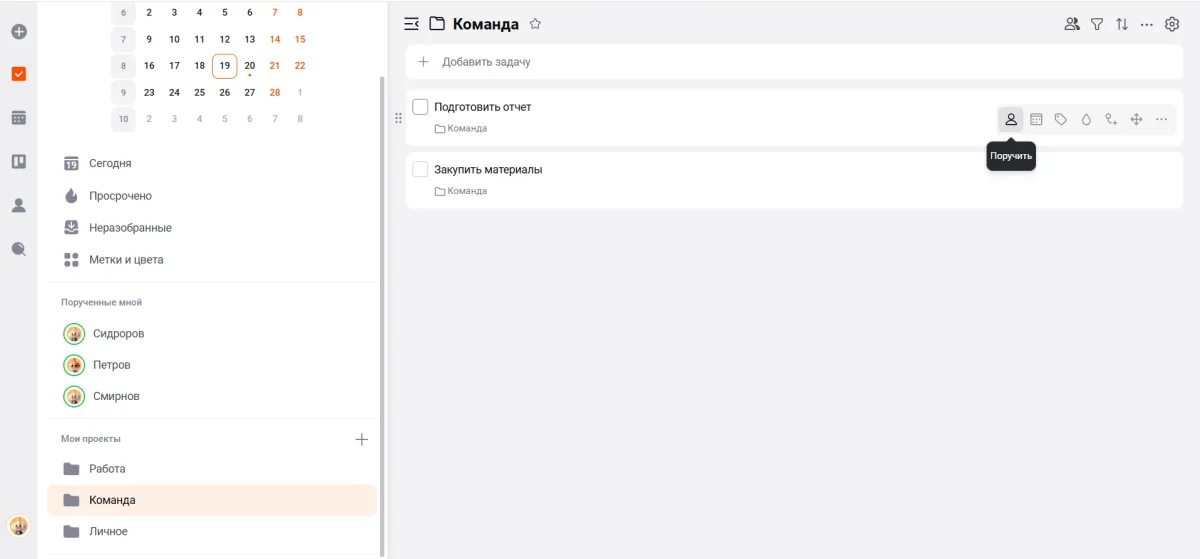1200x559 pixels.
Task: Check off the Подготовить отчет task
Action: pyautogui.click(x=420, y=107)
